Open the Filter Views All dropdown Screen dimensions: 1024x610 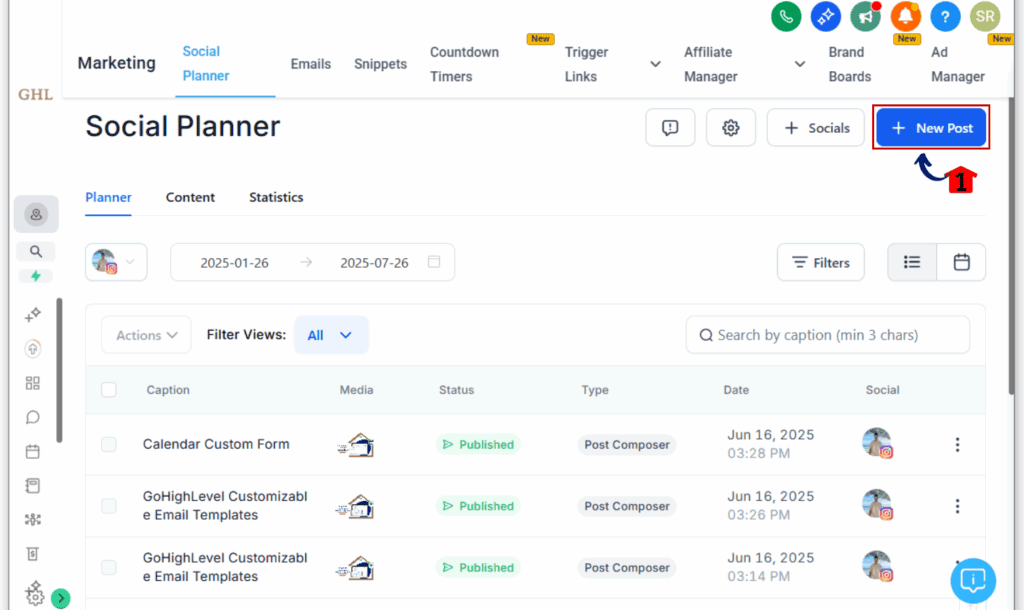pos(331,335)
